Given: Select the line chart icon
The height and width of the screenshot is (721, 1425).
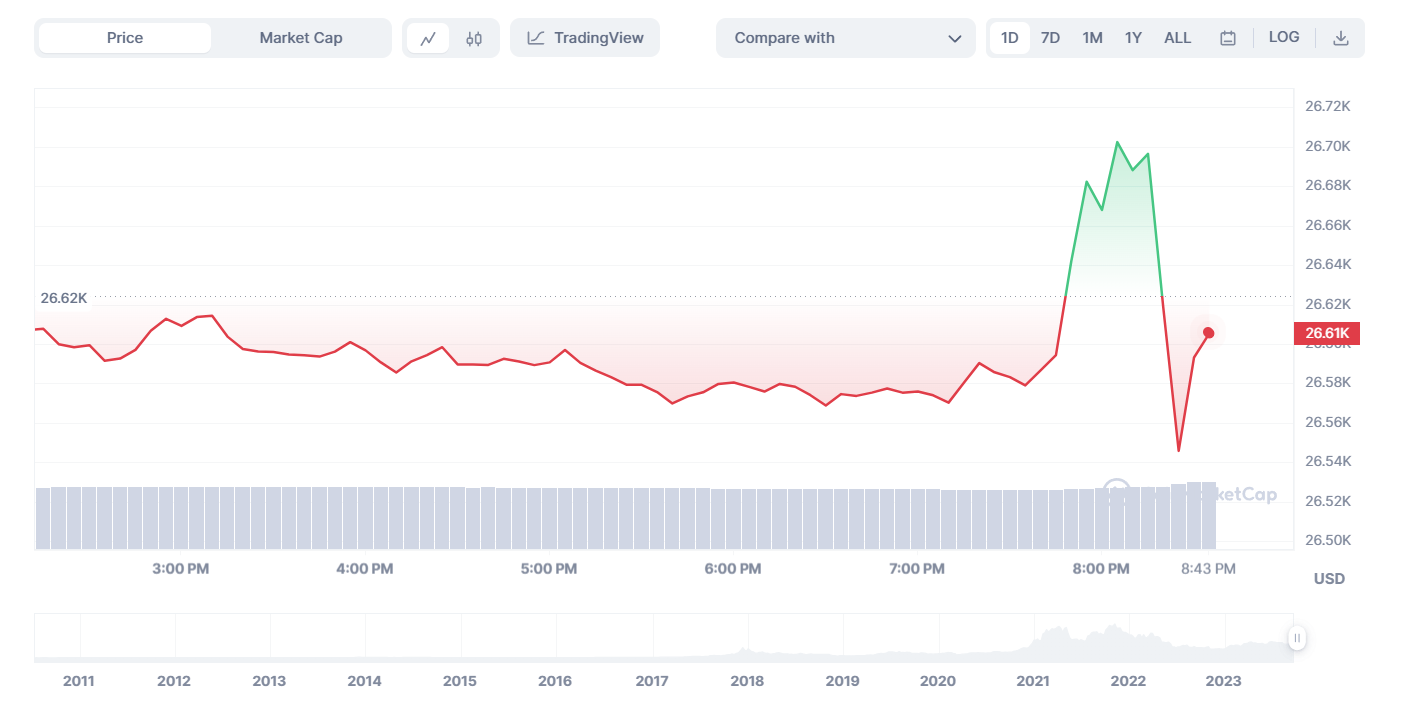Looking at the screenshot, I should pos(430,37).
